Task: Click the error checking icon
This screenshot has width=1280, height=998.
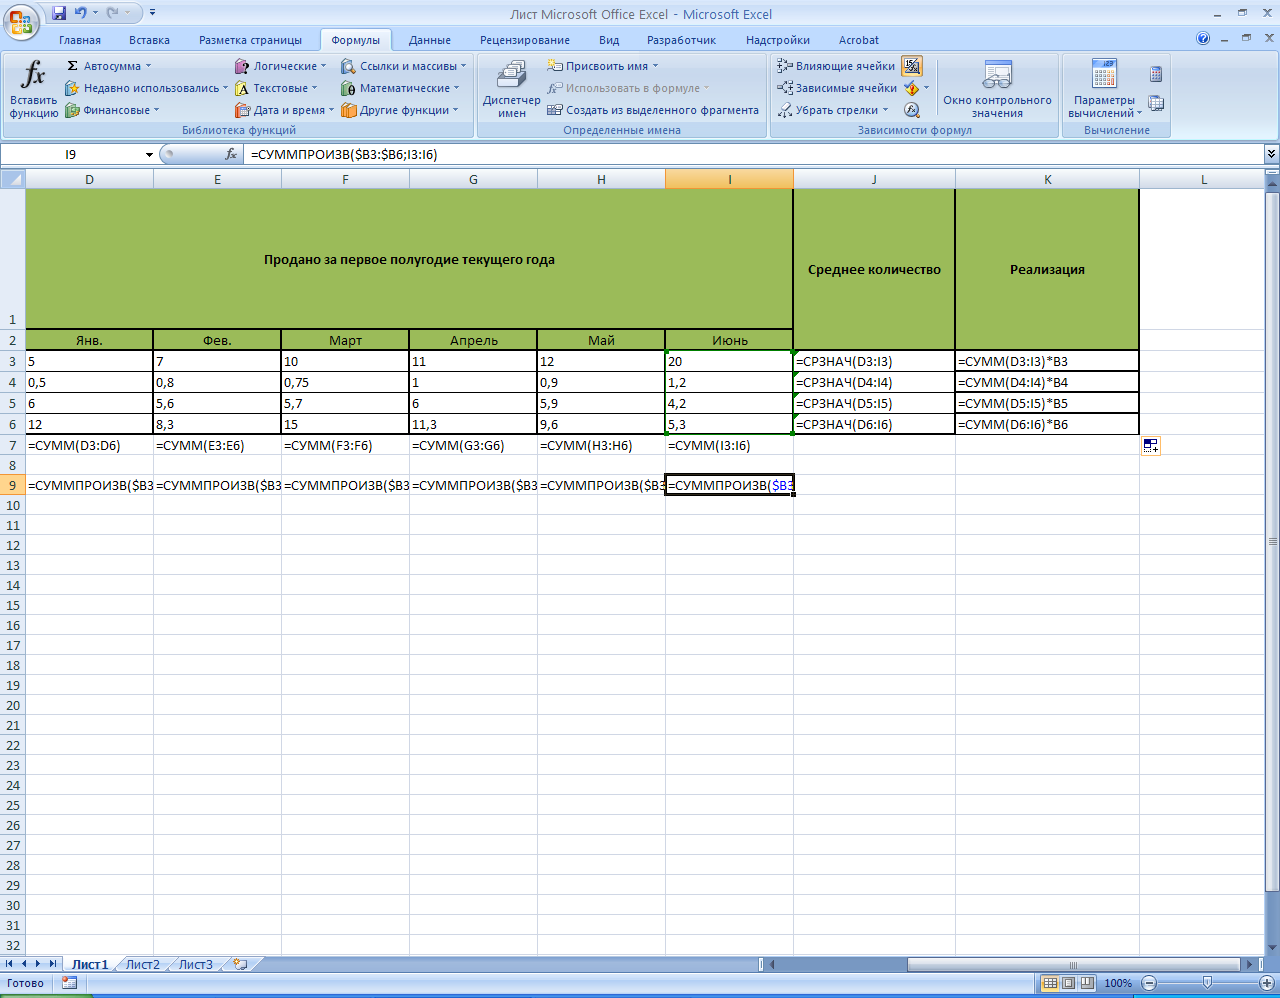Action: (x=911, y=88)
